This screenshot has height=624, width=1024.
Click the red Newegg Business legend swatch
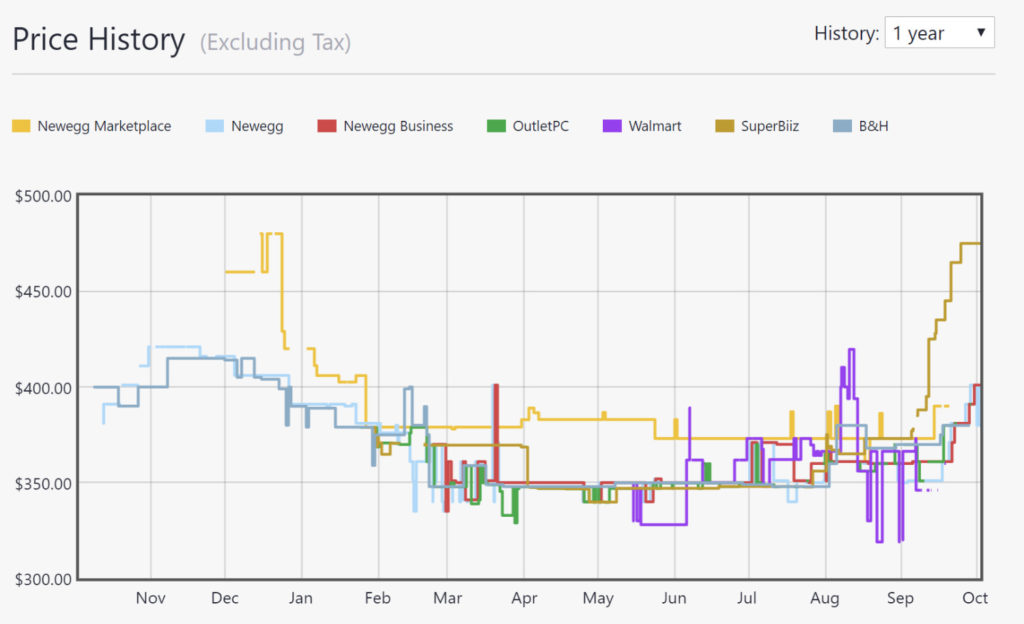(x=326, y=126)
